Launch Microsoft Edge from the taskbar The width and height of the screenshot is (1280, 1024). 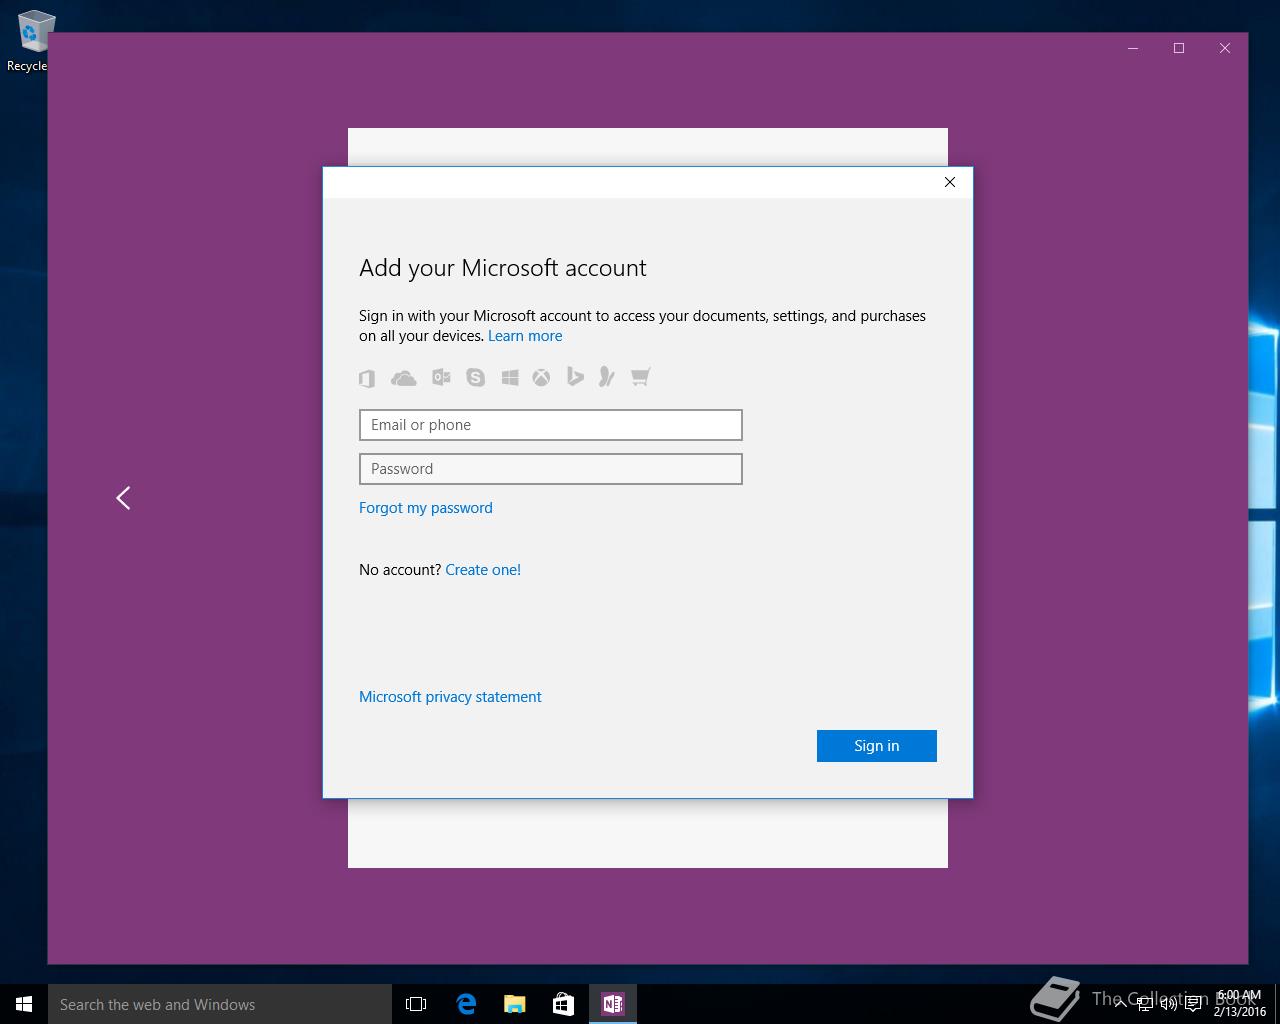tap(466, 1004)
